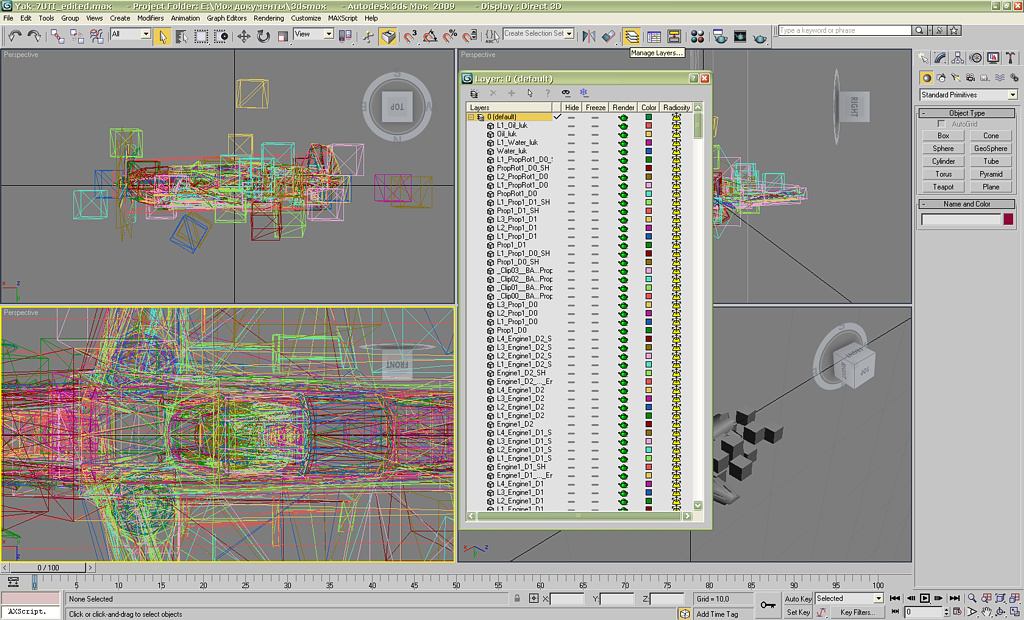Click the Key Filters button
This screenshot has width=1024, height=620.
coord(856,612)
